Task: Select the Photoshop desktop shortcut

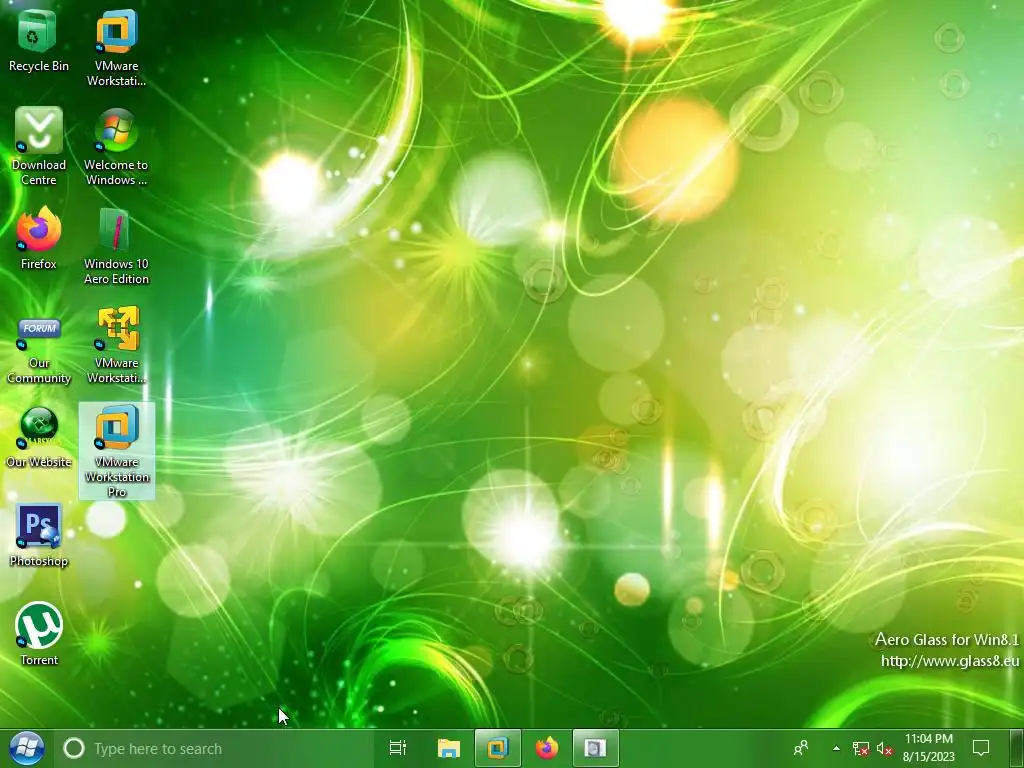Action: [x=39, y=536]
